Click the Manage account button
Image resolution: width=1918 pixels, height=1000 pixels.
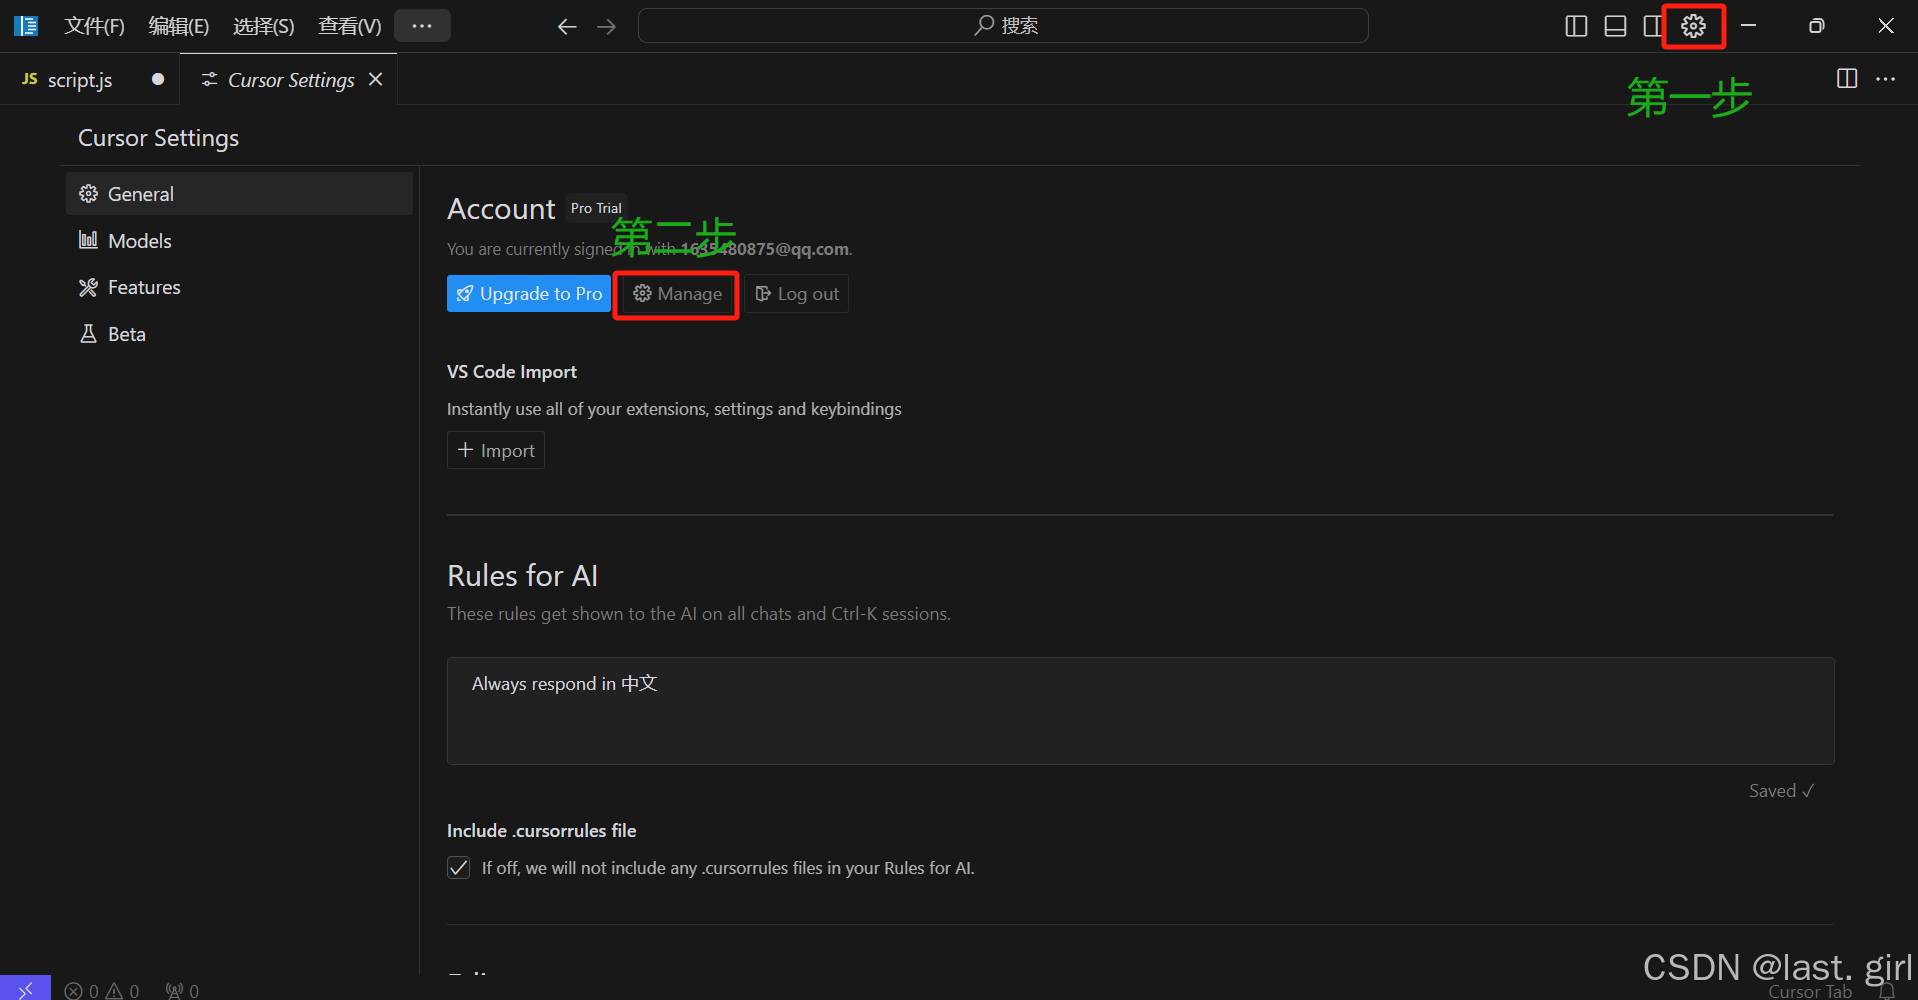tap(677, 294)
